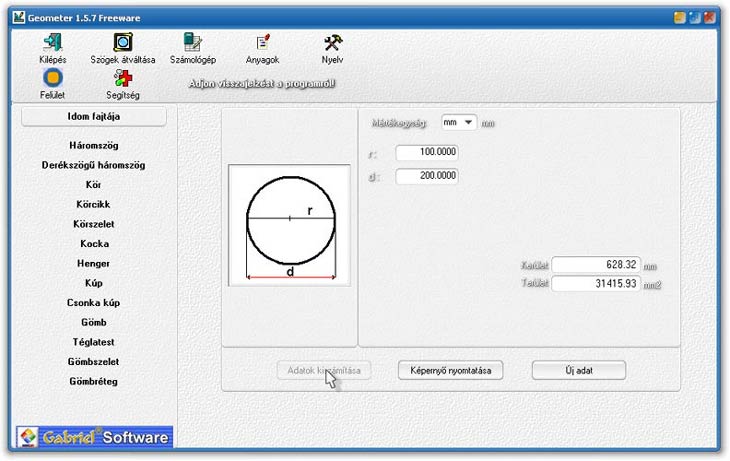Click the Gabriel Software logo
This screenshot has width=730, height=461.
94,437
